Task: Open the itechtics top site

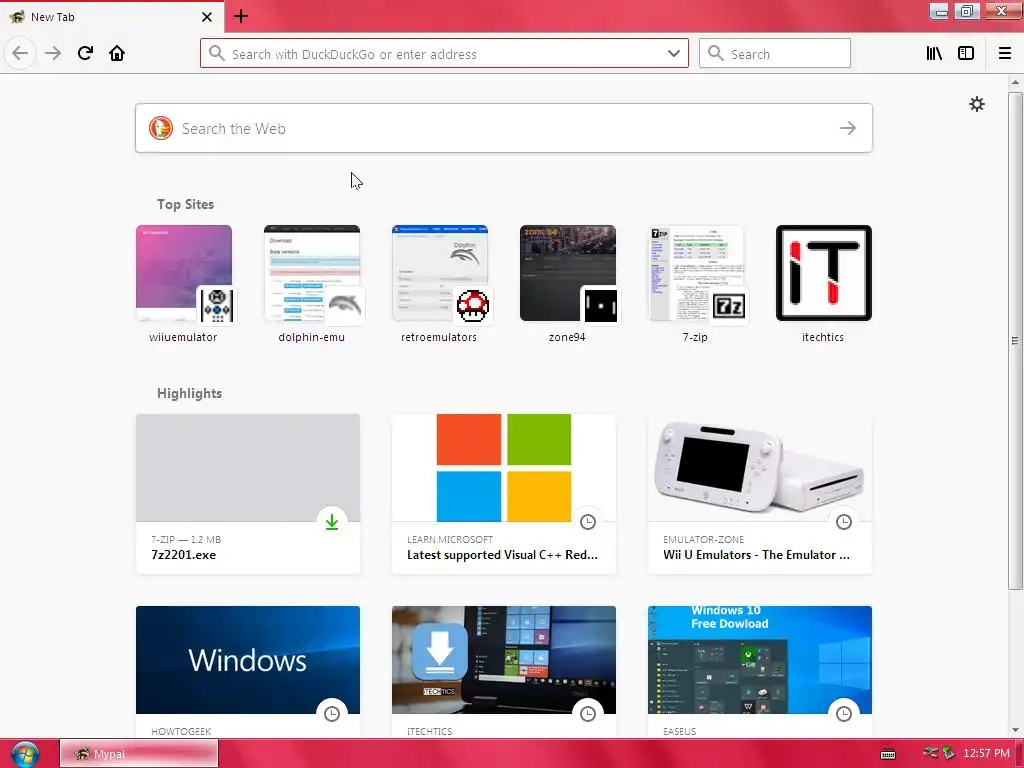Action: pos(824,283)
